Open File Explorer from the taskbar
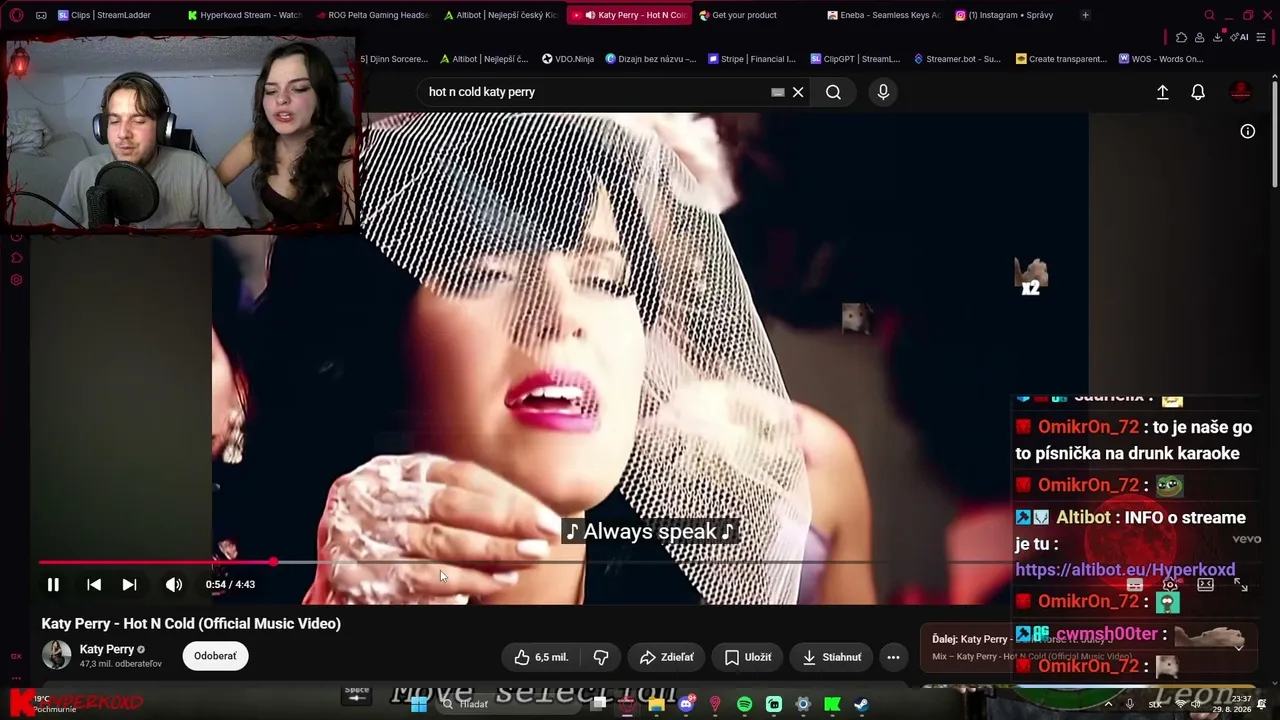Image resolution: width=1280 pixels, height=720 pixels. [x=656, y=704]
